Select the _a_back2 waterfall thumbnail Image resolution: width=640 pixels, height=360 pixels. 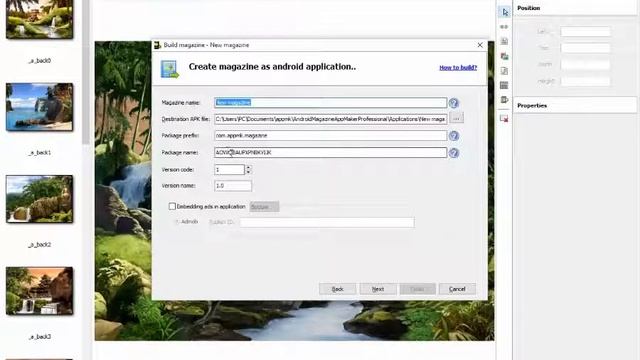tap(40, 199)
